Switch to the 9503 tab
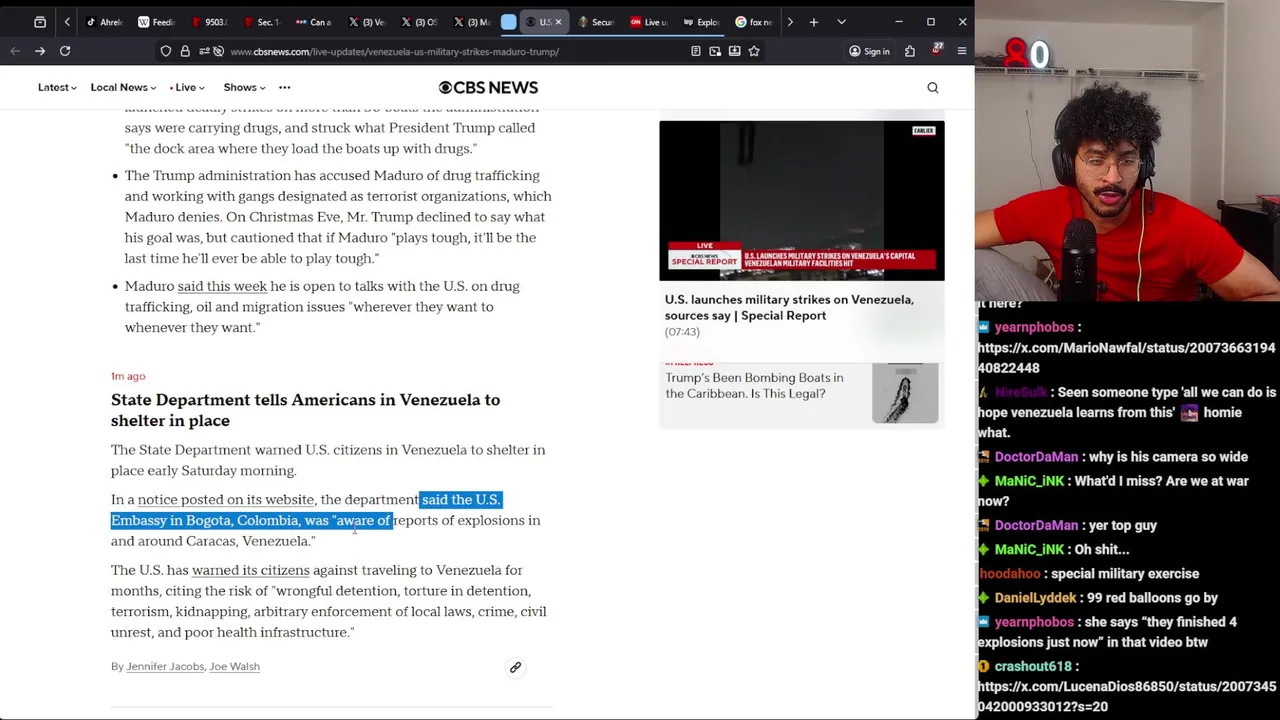 209,22
